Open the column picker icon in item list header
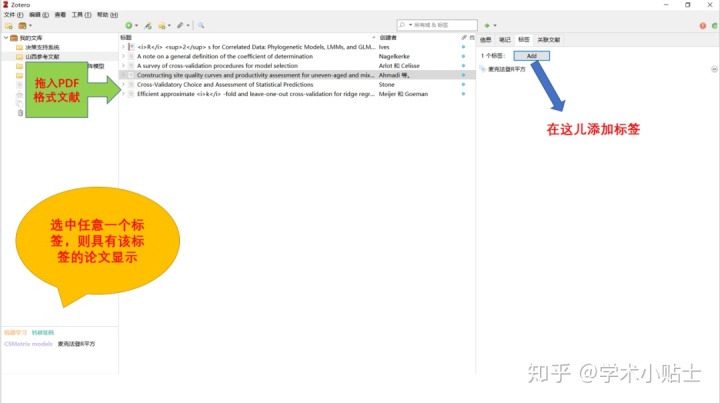720x403 pixels. [472, 38]
